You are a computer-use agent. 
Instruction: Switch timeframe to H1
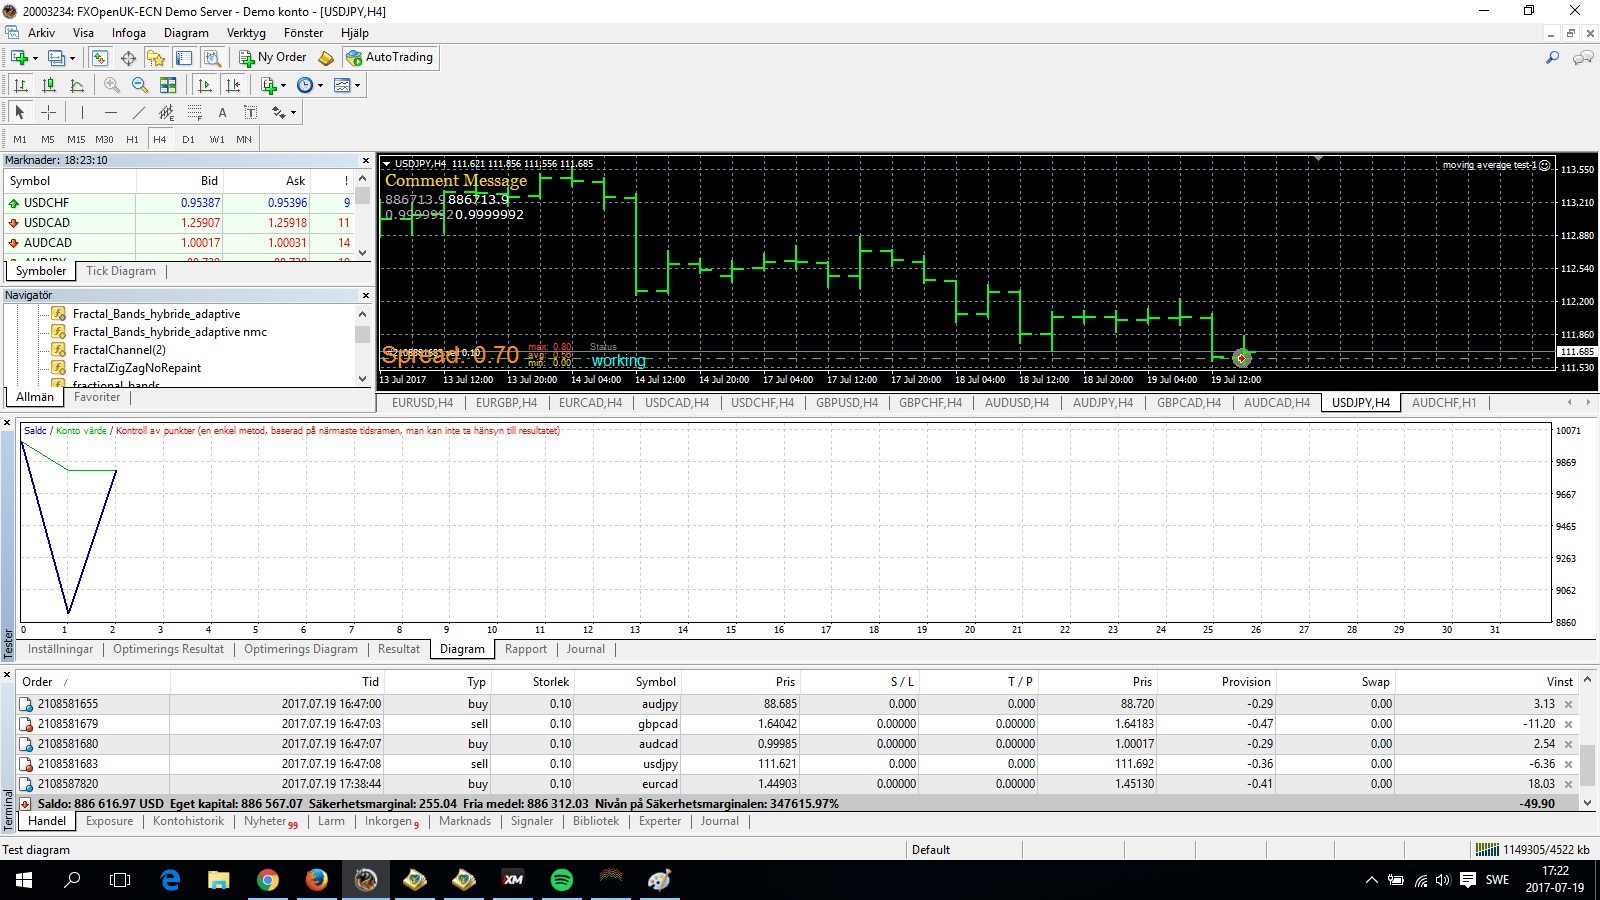(x=132, y=139)
